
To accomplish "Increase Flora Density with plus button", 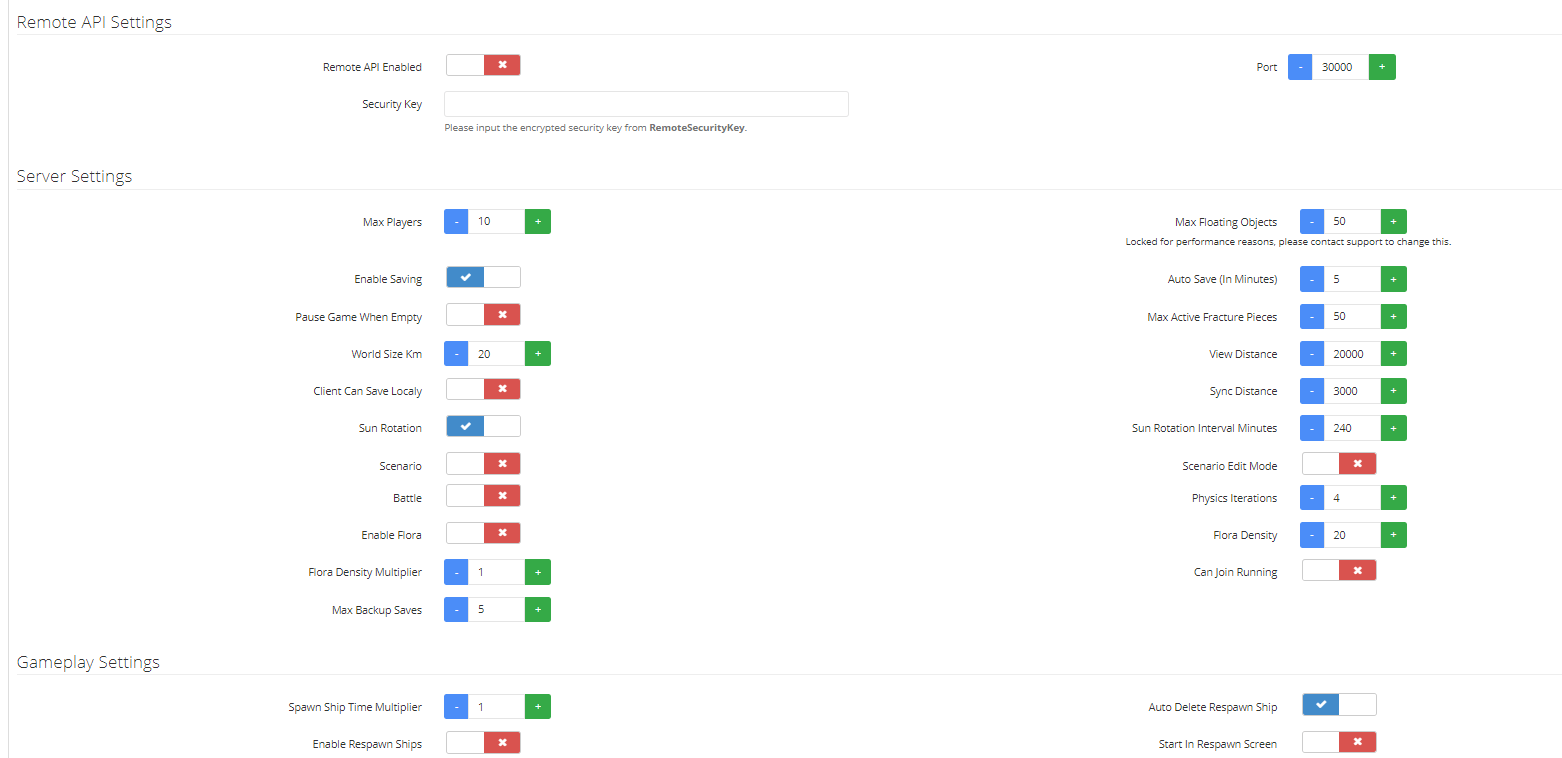I will 1393,535.
